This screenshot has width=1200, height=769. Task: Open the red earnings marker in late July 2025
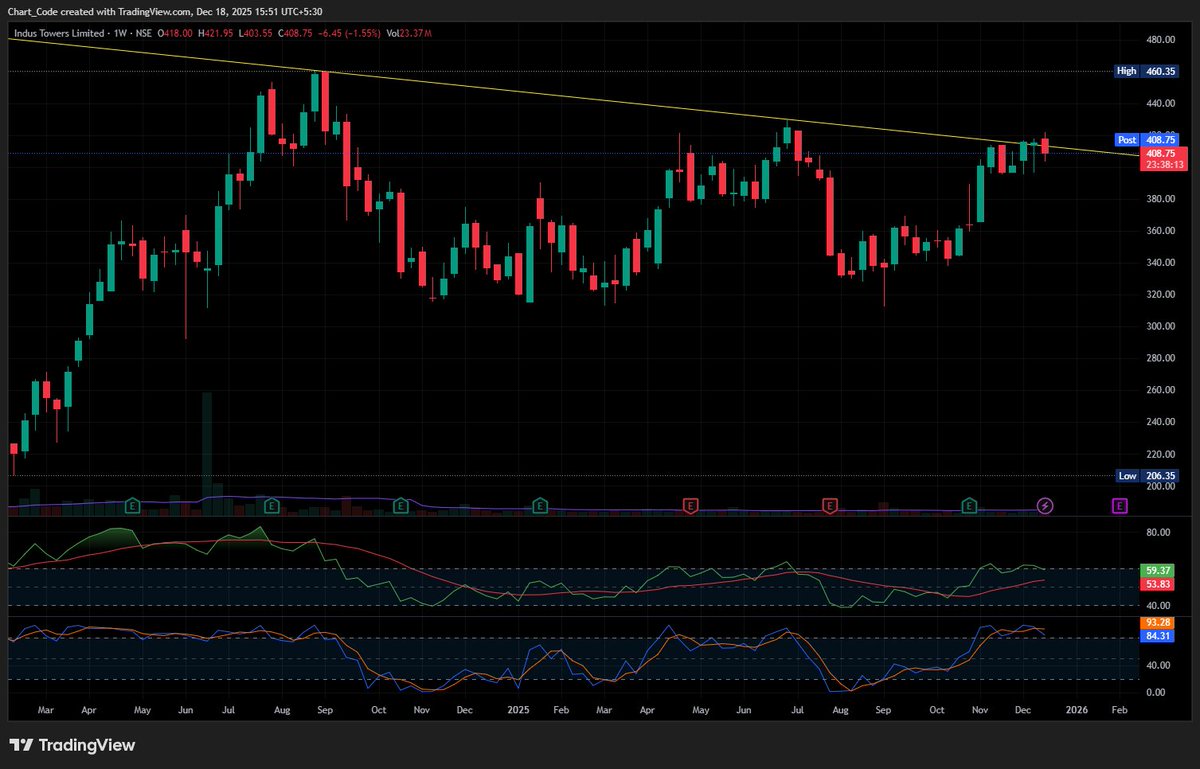click(x=829, y=506)
